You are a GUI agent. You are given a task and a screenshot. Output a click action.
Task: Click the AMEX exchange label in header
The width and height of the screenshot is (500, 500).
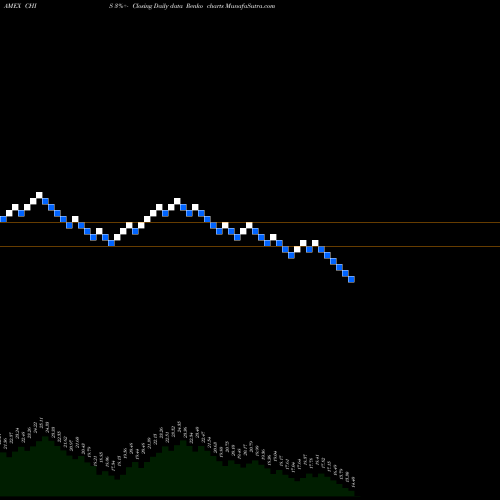pos(12,6)
